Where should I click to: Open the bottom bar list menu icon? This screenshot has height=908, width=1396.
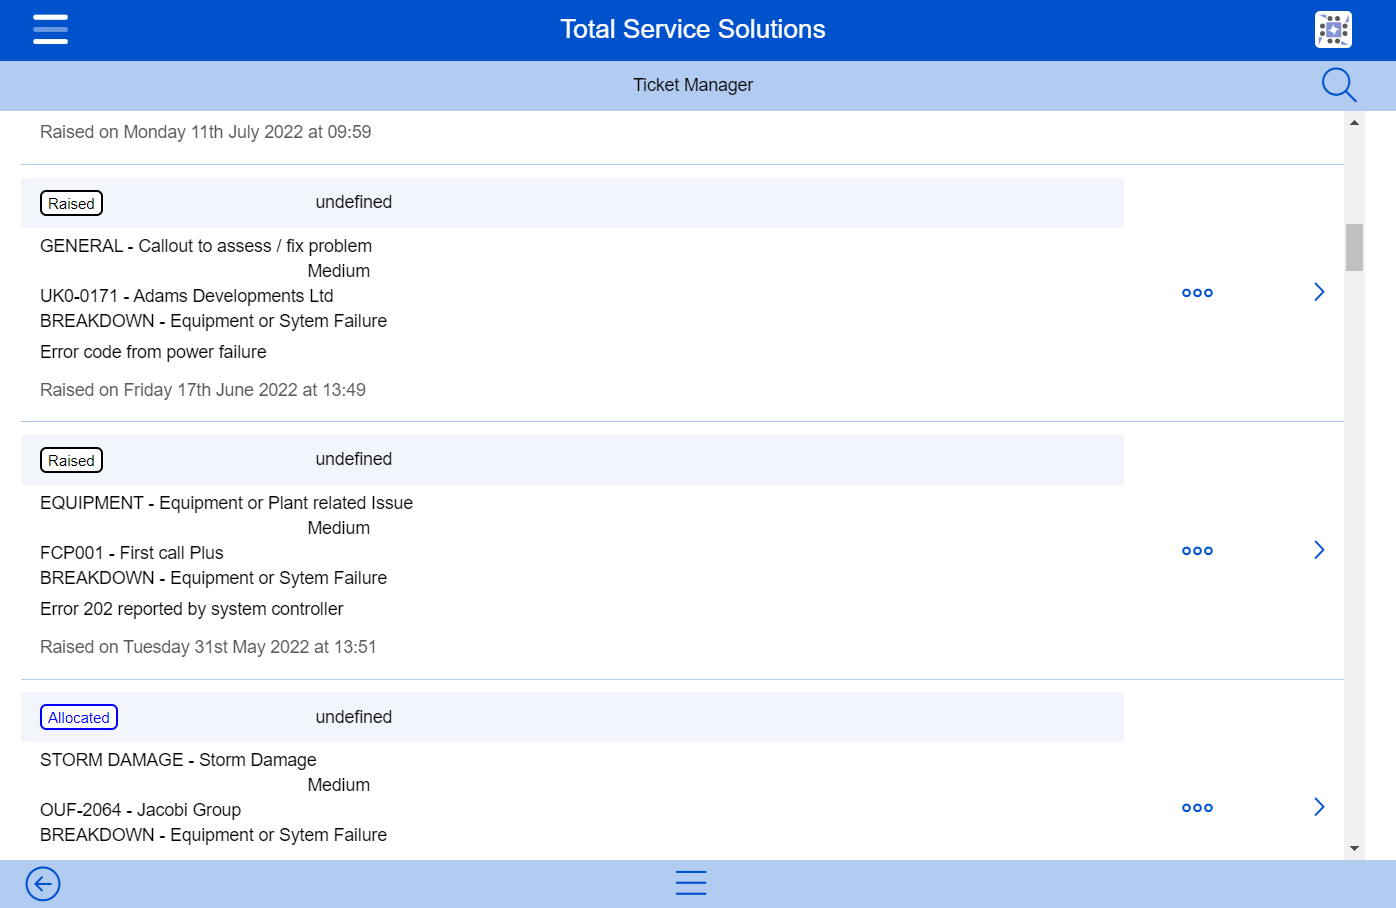[x=691, y=883]
